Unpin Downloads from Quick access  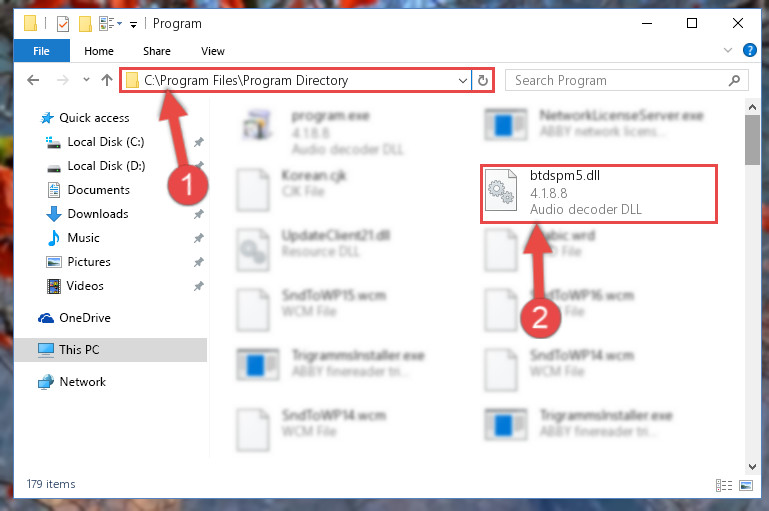(198, 214)
